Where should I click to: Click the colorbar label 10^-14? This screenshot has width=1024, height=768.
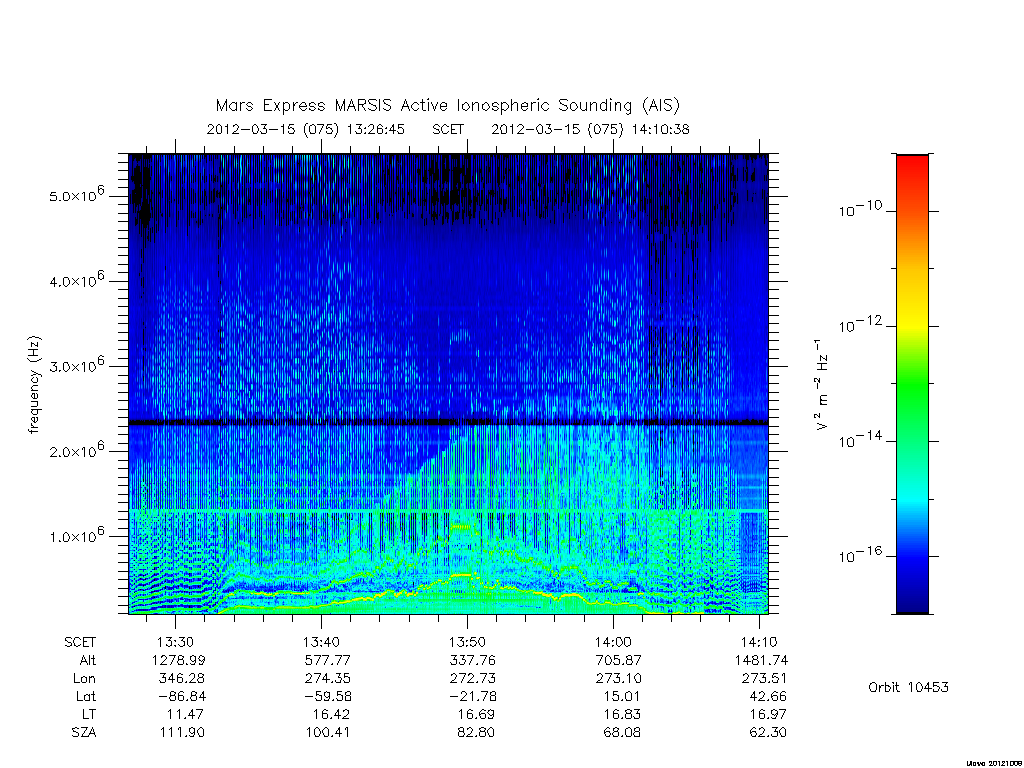861,440
